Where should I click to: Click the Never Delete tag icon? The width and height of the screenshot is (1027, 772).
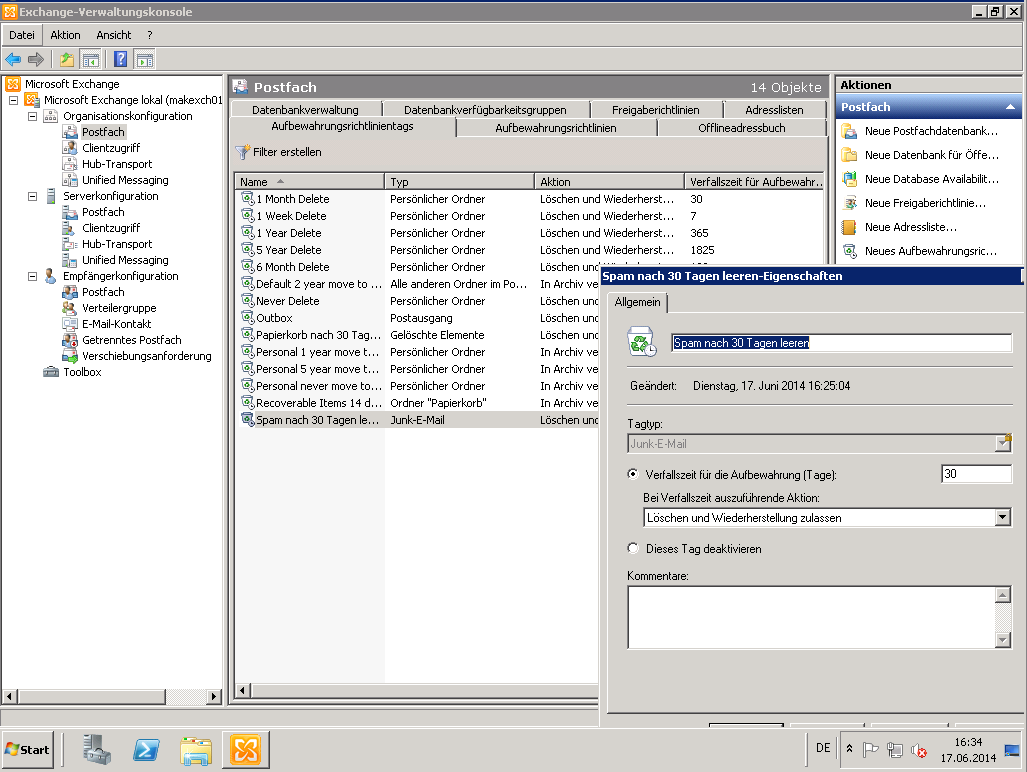248,301
